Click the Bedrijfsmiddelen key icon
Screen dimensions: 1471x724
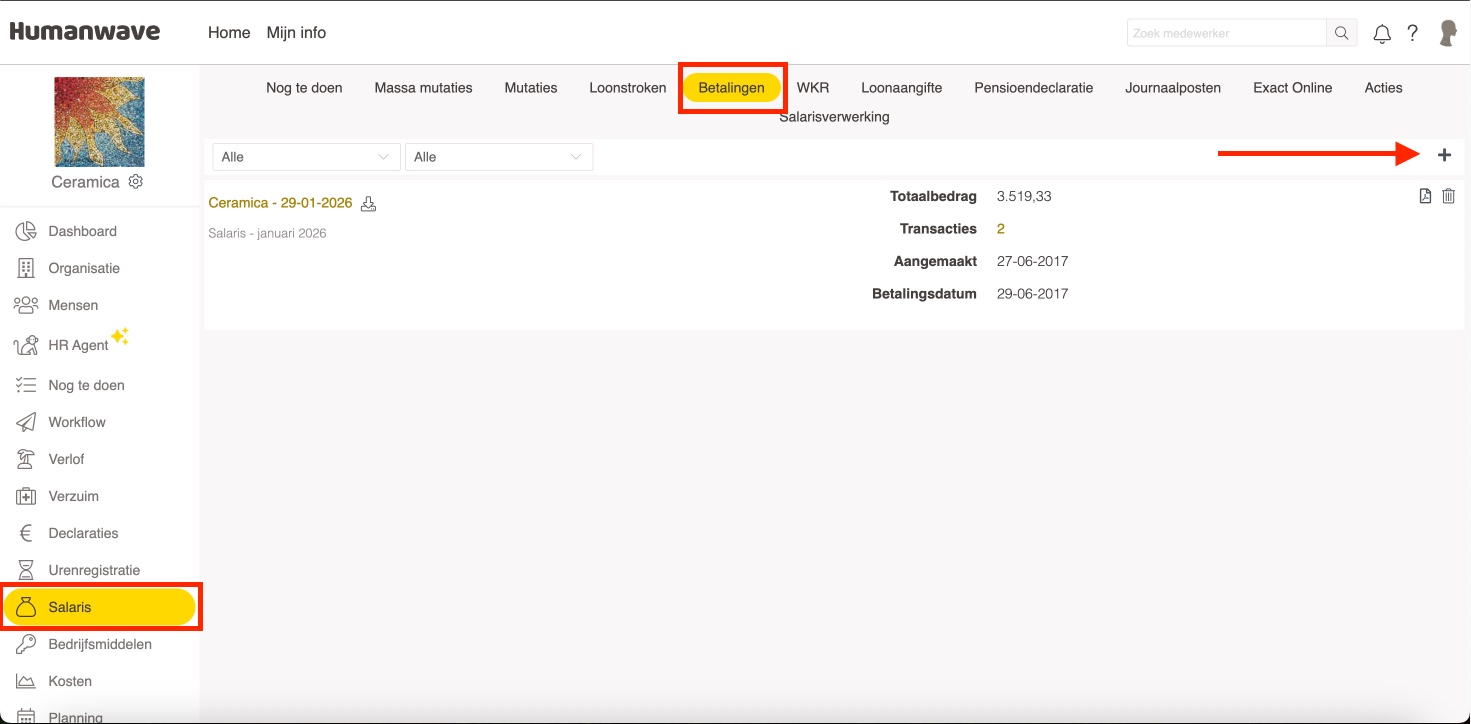pos(26,644)
